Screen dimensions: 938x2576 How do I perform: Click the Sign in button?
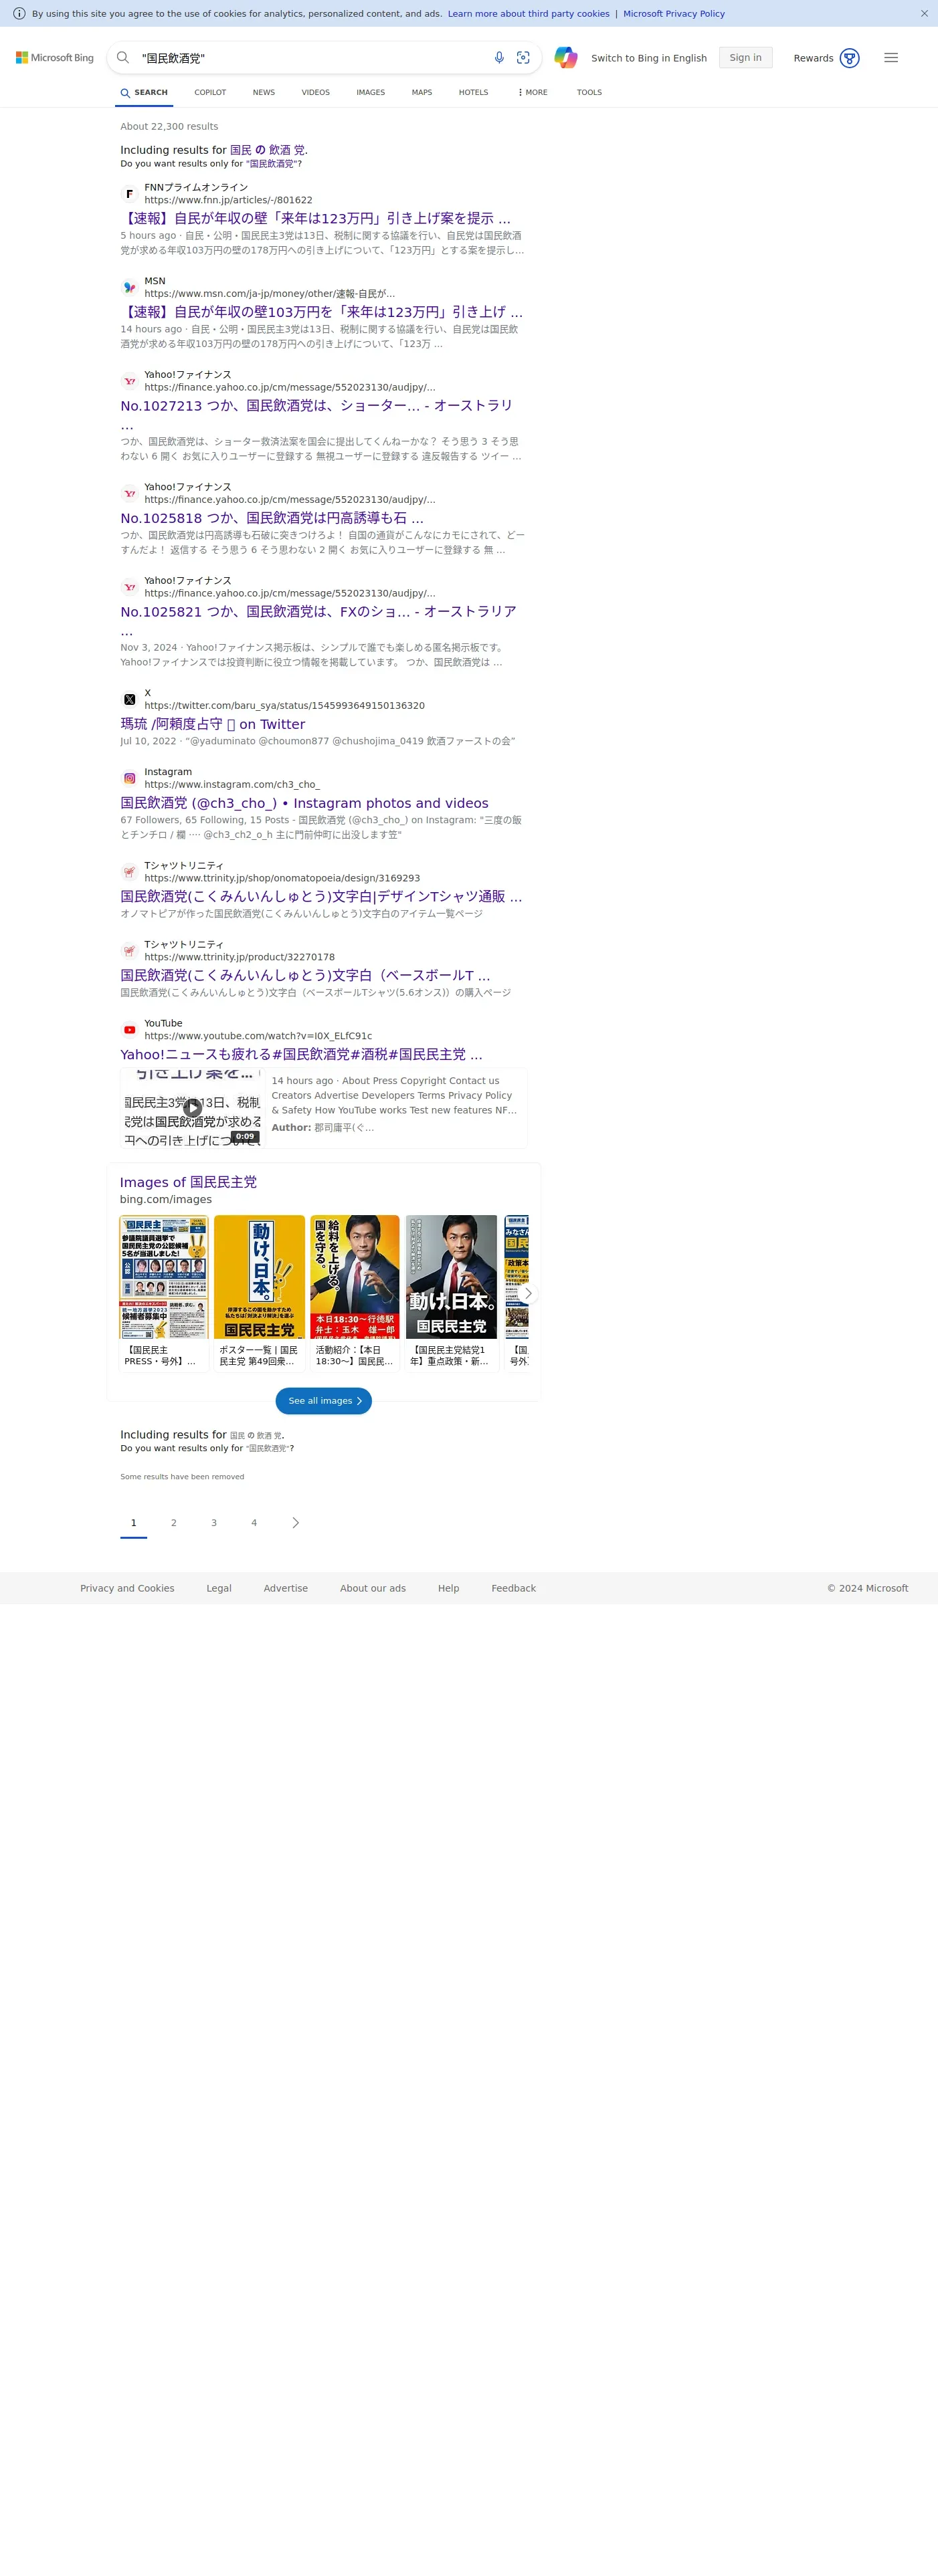(746, 58)
